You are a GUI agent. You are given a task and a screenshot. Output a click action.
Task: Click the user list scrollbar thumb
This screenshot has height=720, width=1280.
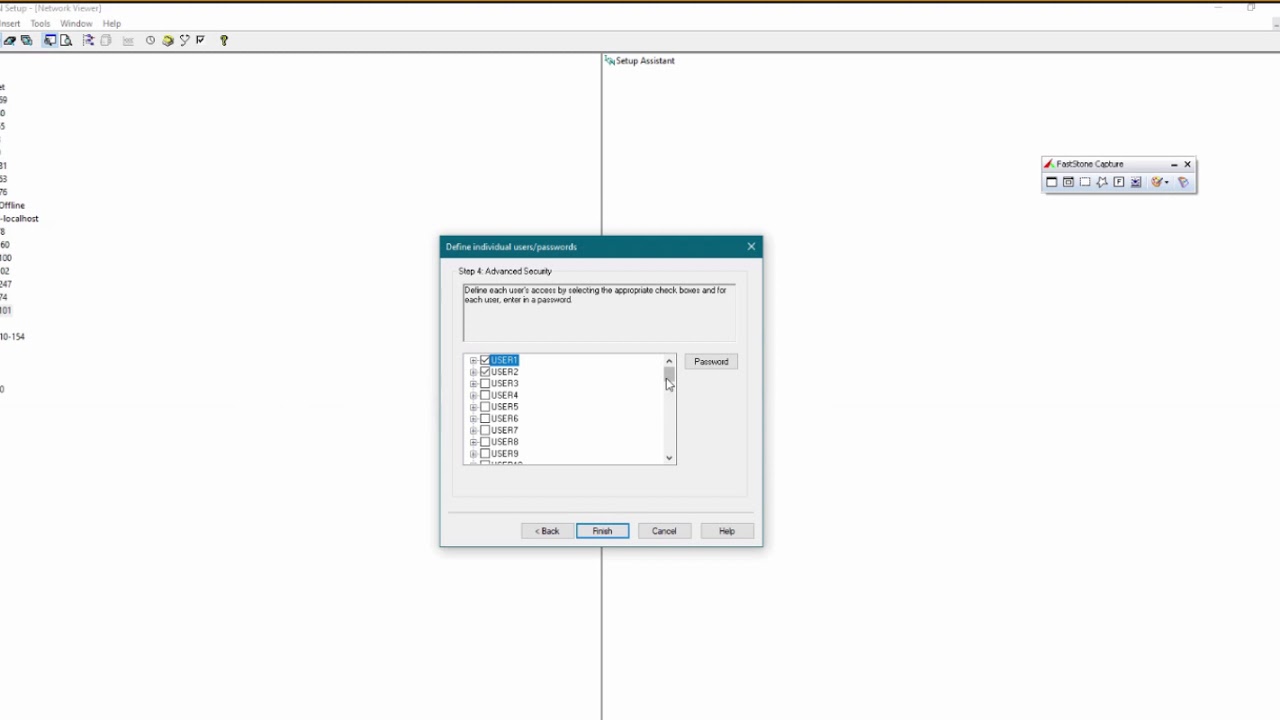[669, 375]
